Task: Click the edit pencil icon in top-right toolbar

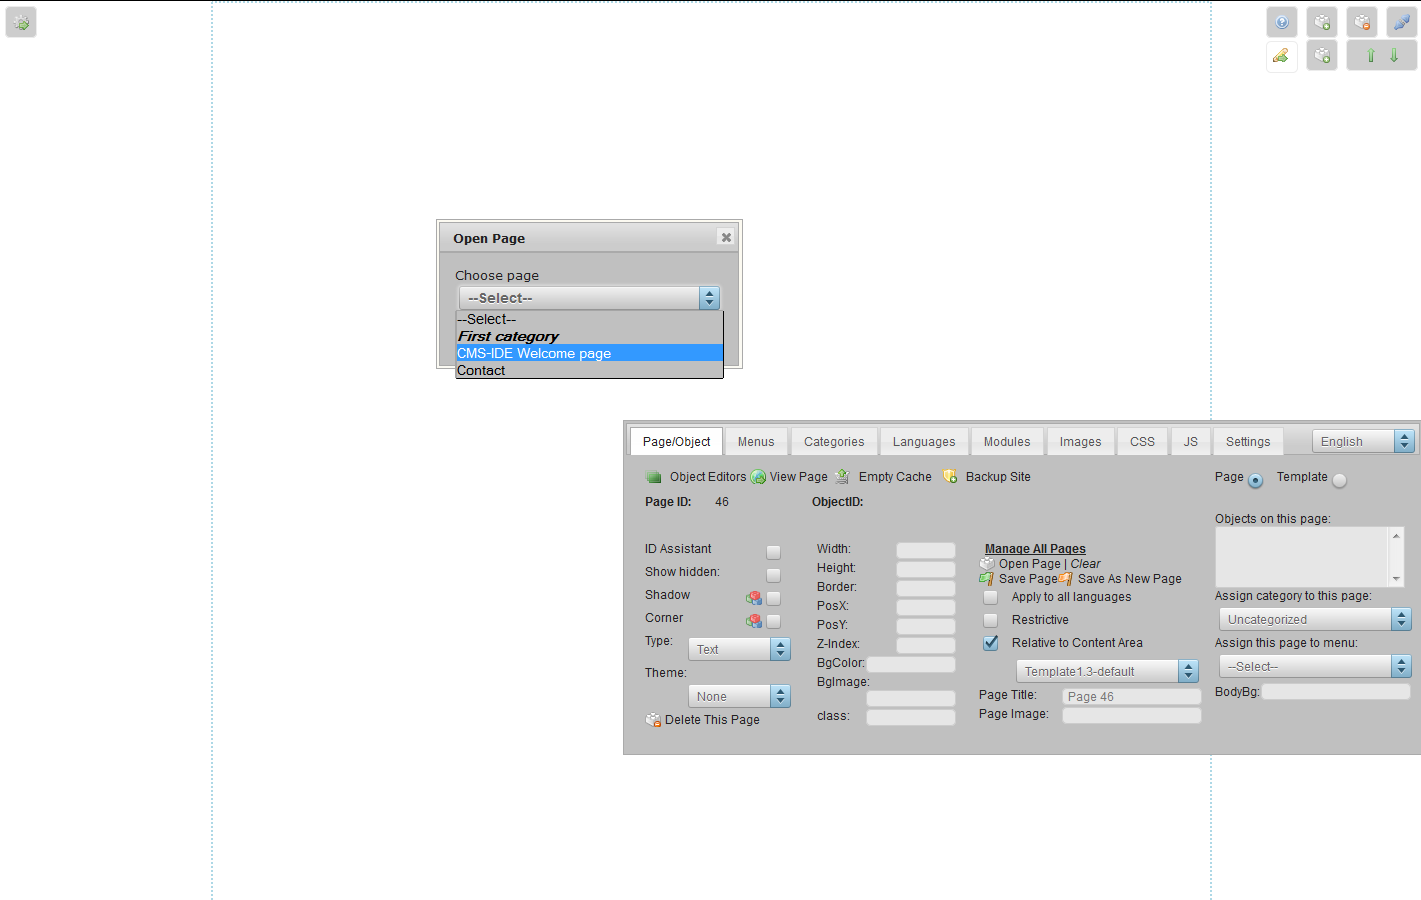Action: coord(1281,55)
